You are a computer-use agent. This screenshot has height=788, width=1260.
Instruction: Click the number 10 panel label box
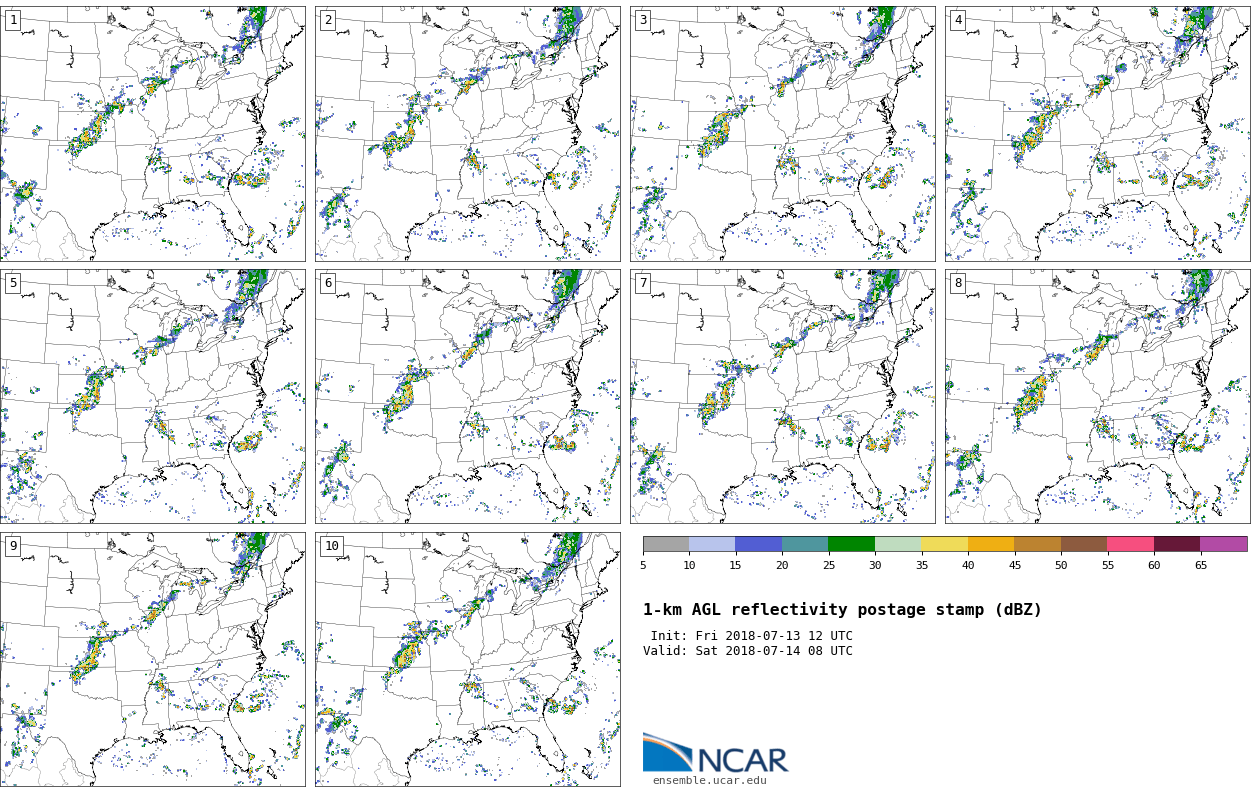(332, 546)
